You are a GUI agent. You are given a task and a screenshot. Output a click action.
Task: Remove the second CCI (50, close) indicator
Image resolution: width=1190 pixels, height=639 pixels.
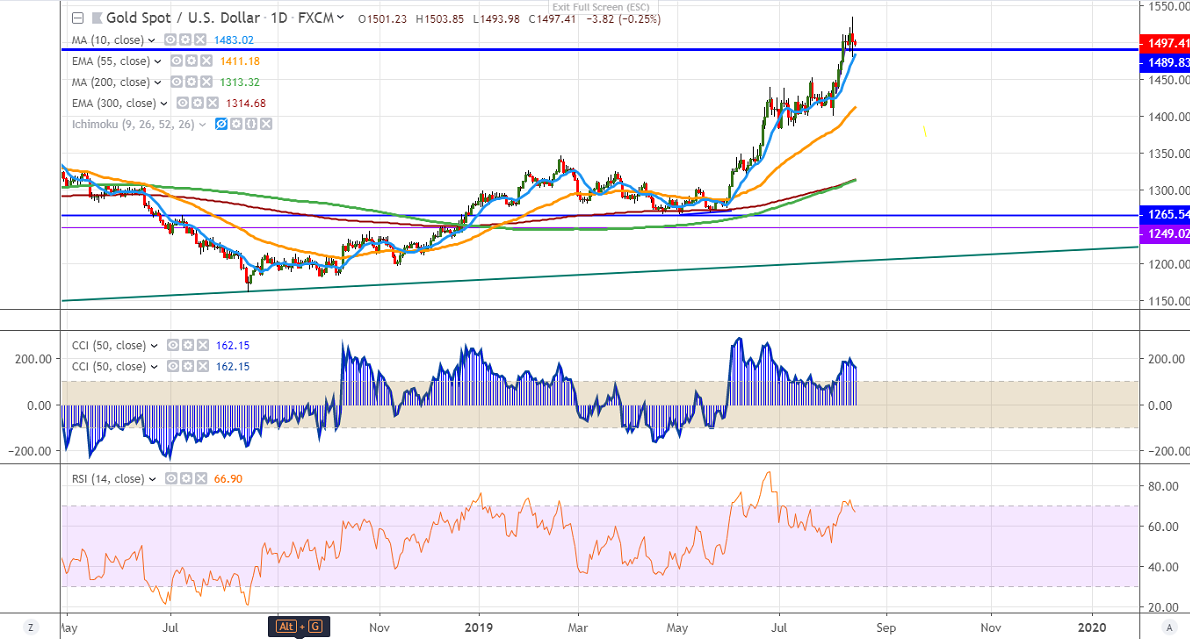202,367
